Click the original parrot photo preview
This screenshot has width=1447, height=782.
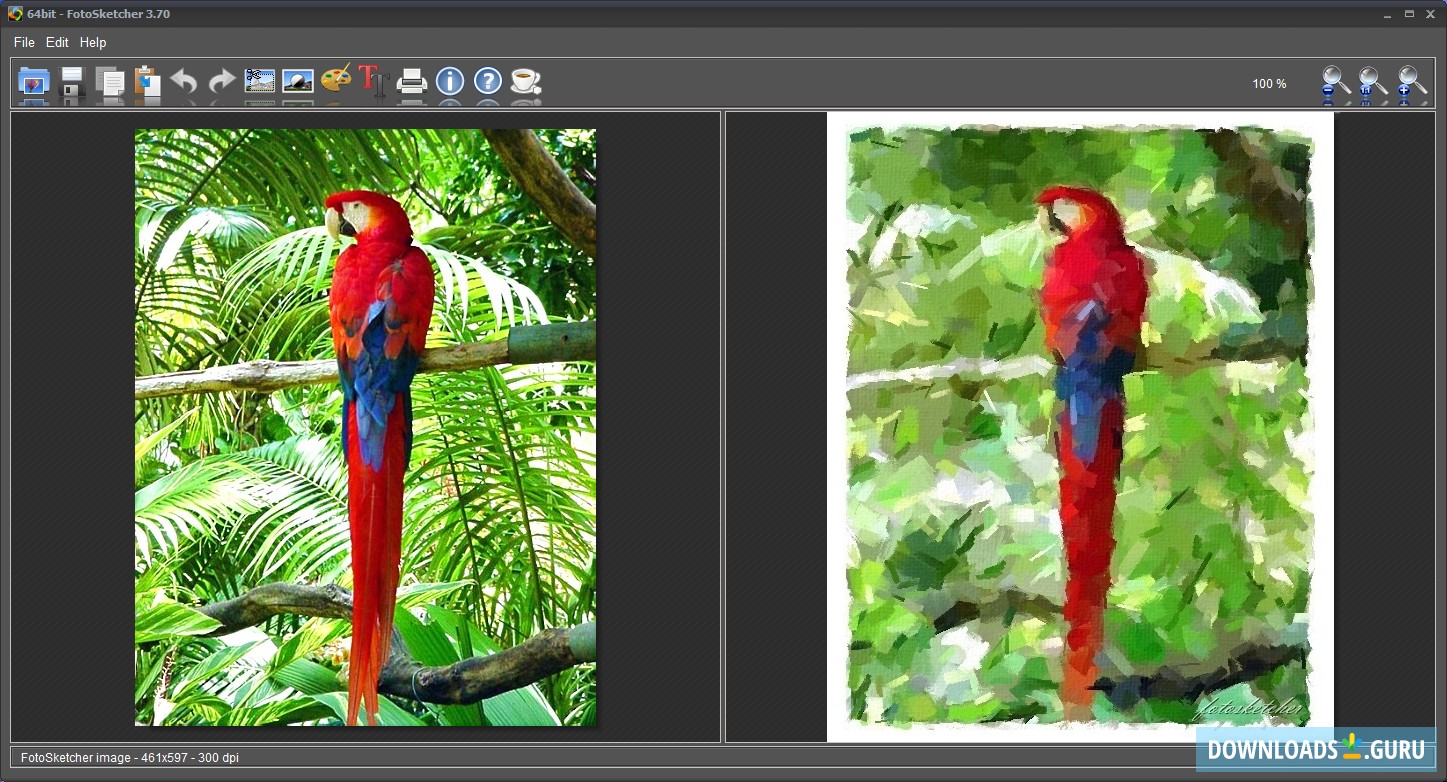pyautogui.click(x=365, y=427)
